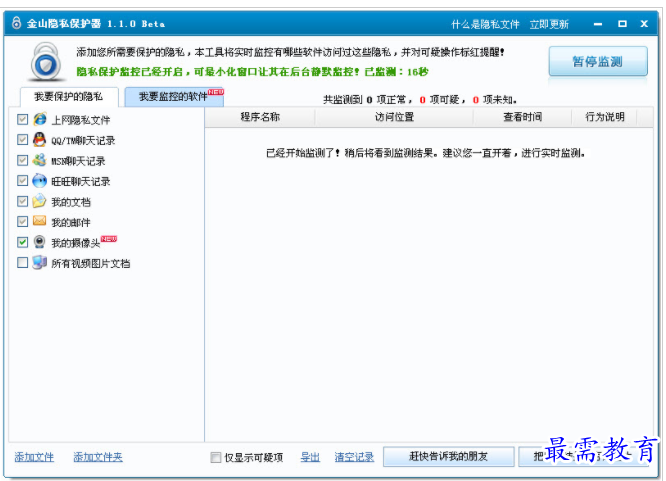666x481 pixels.
Task: Sort by the 访问位置 column header
Action: point(394,117)
